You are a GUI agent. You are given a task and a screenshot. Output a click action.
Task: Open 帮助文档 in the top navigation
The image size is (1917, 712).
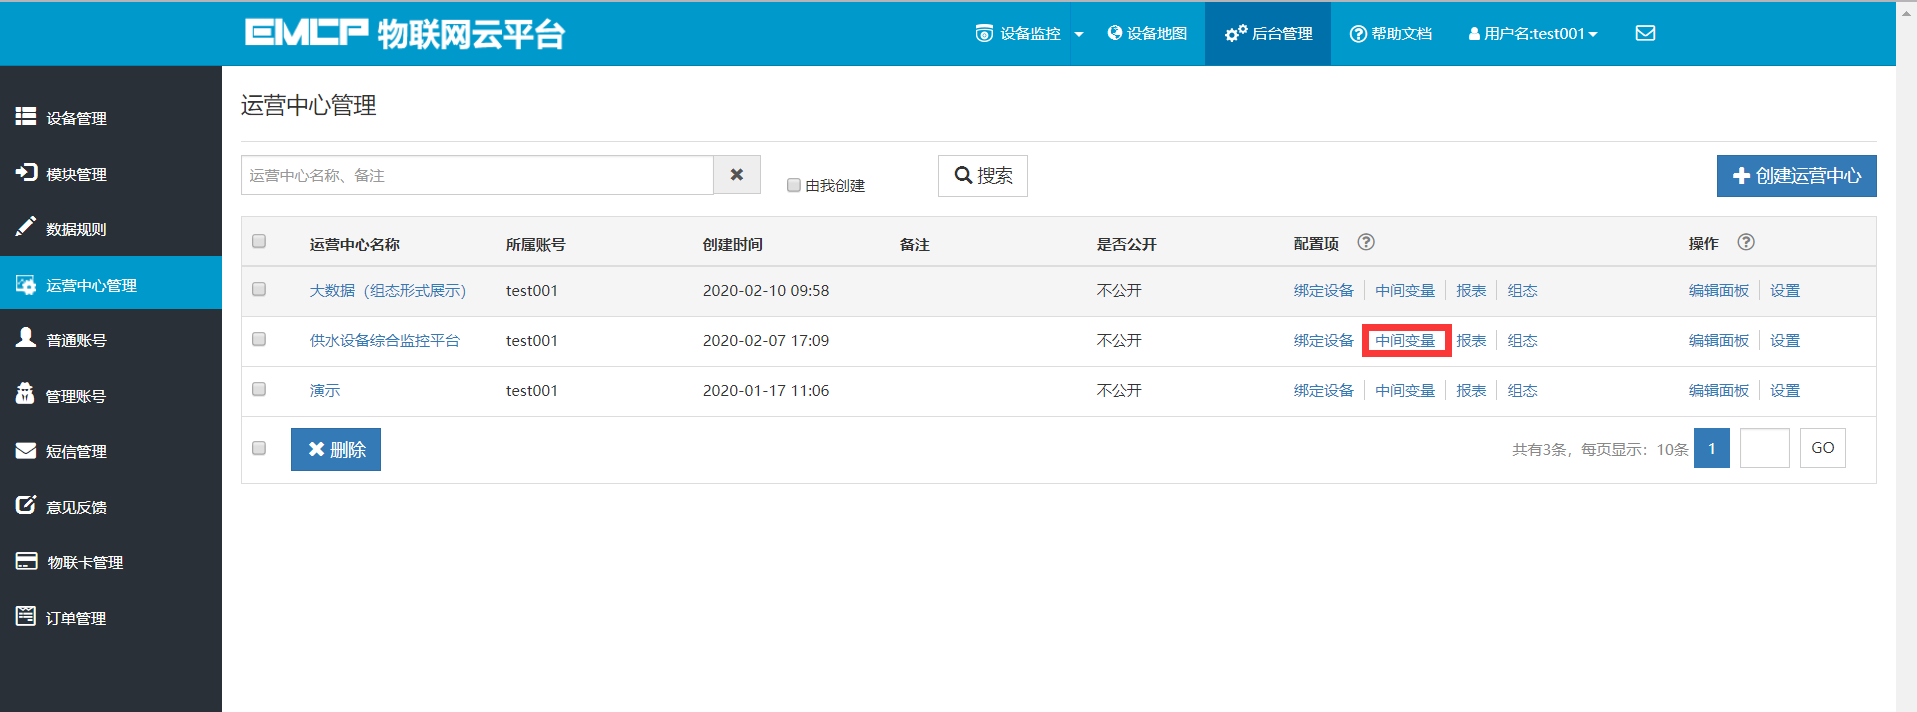click(1390, 34)
